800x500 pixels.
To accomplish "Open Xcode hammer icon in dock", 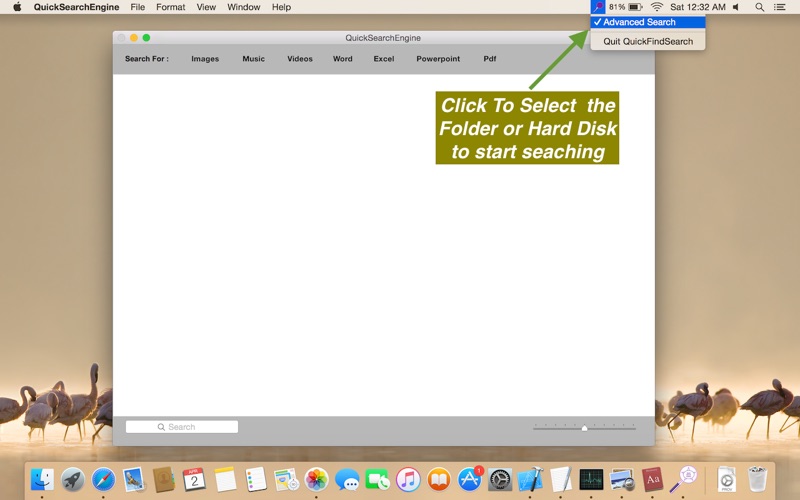I will coord(531,480).
